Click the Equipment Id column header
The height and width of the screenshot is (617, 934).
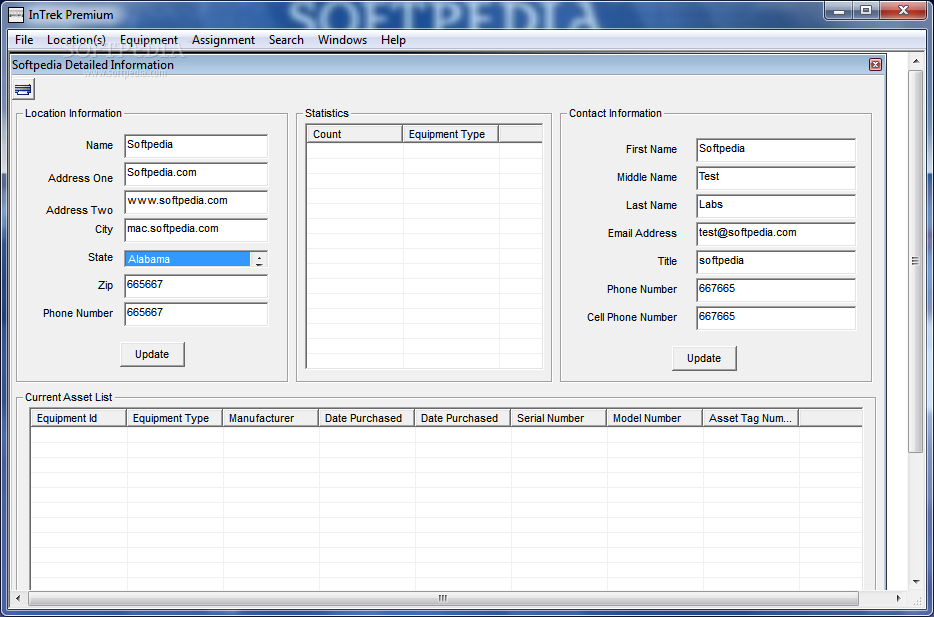click(79, 418)
